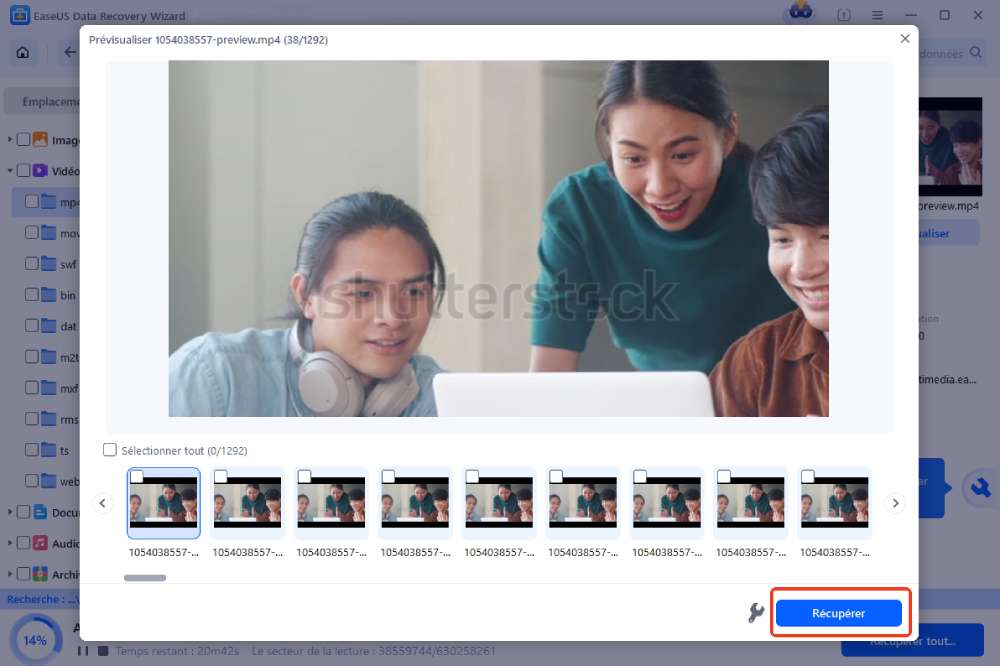1000x666 pixels.
Task: Select the swf folder in sidebar
Action: pos(47,263)
